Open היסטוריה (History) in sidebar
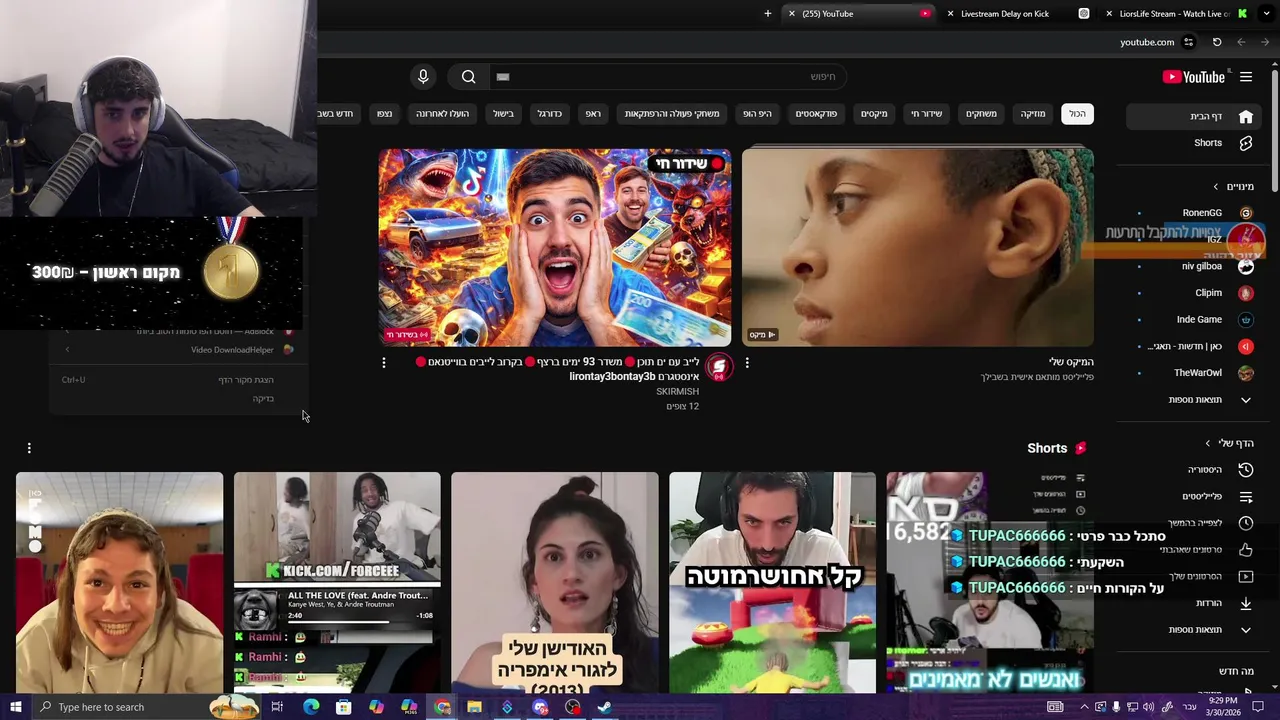The width and height of the screenshot is (1280, 720). tap(1196, 469)
